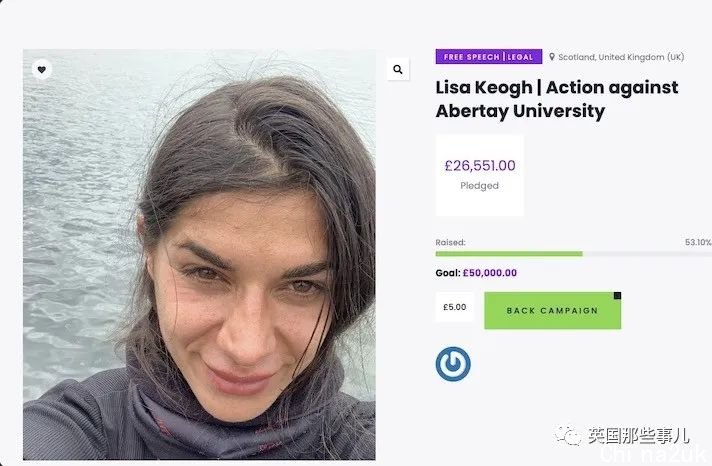The width and height of the screenshot is (712, 466).
Task: Click the green raised progress bar
Action: (509, 254)
